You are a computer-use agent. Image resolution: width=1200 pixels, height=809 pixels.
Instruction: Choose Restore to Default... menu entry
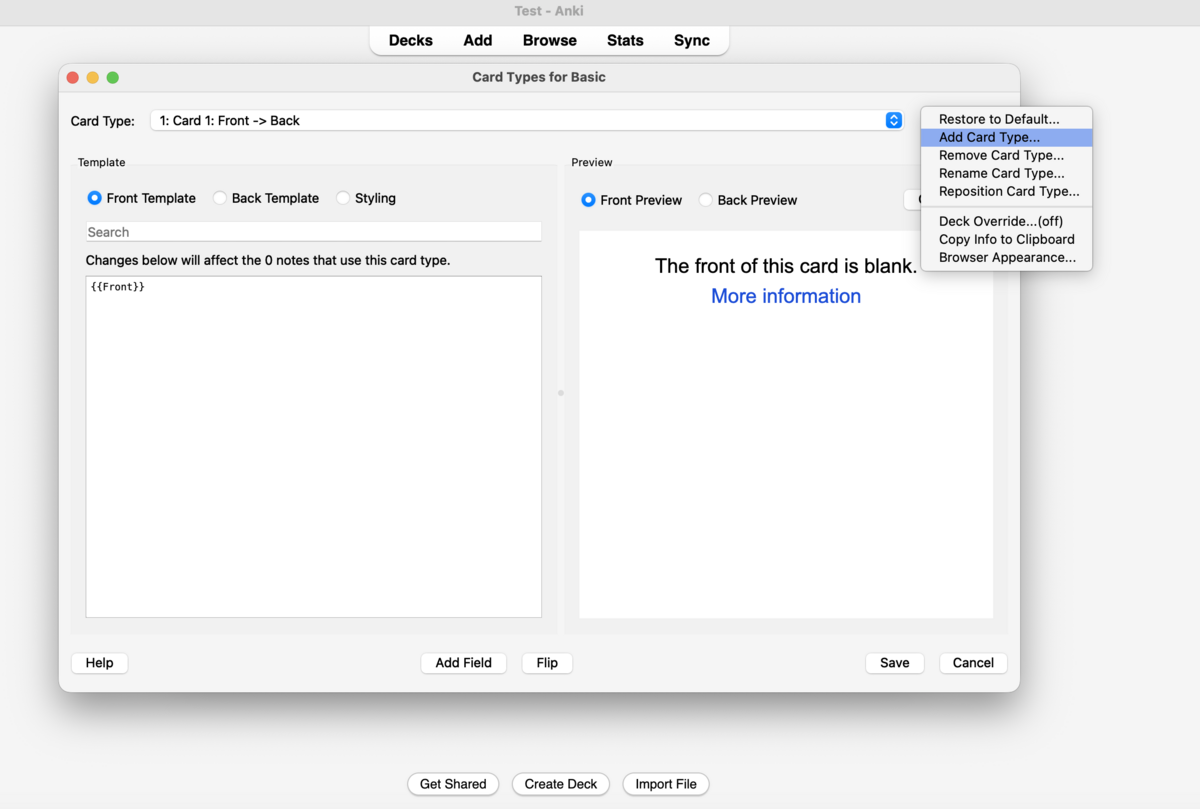[x=1006, y=119]
